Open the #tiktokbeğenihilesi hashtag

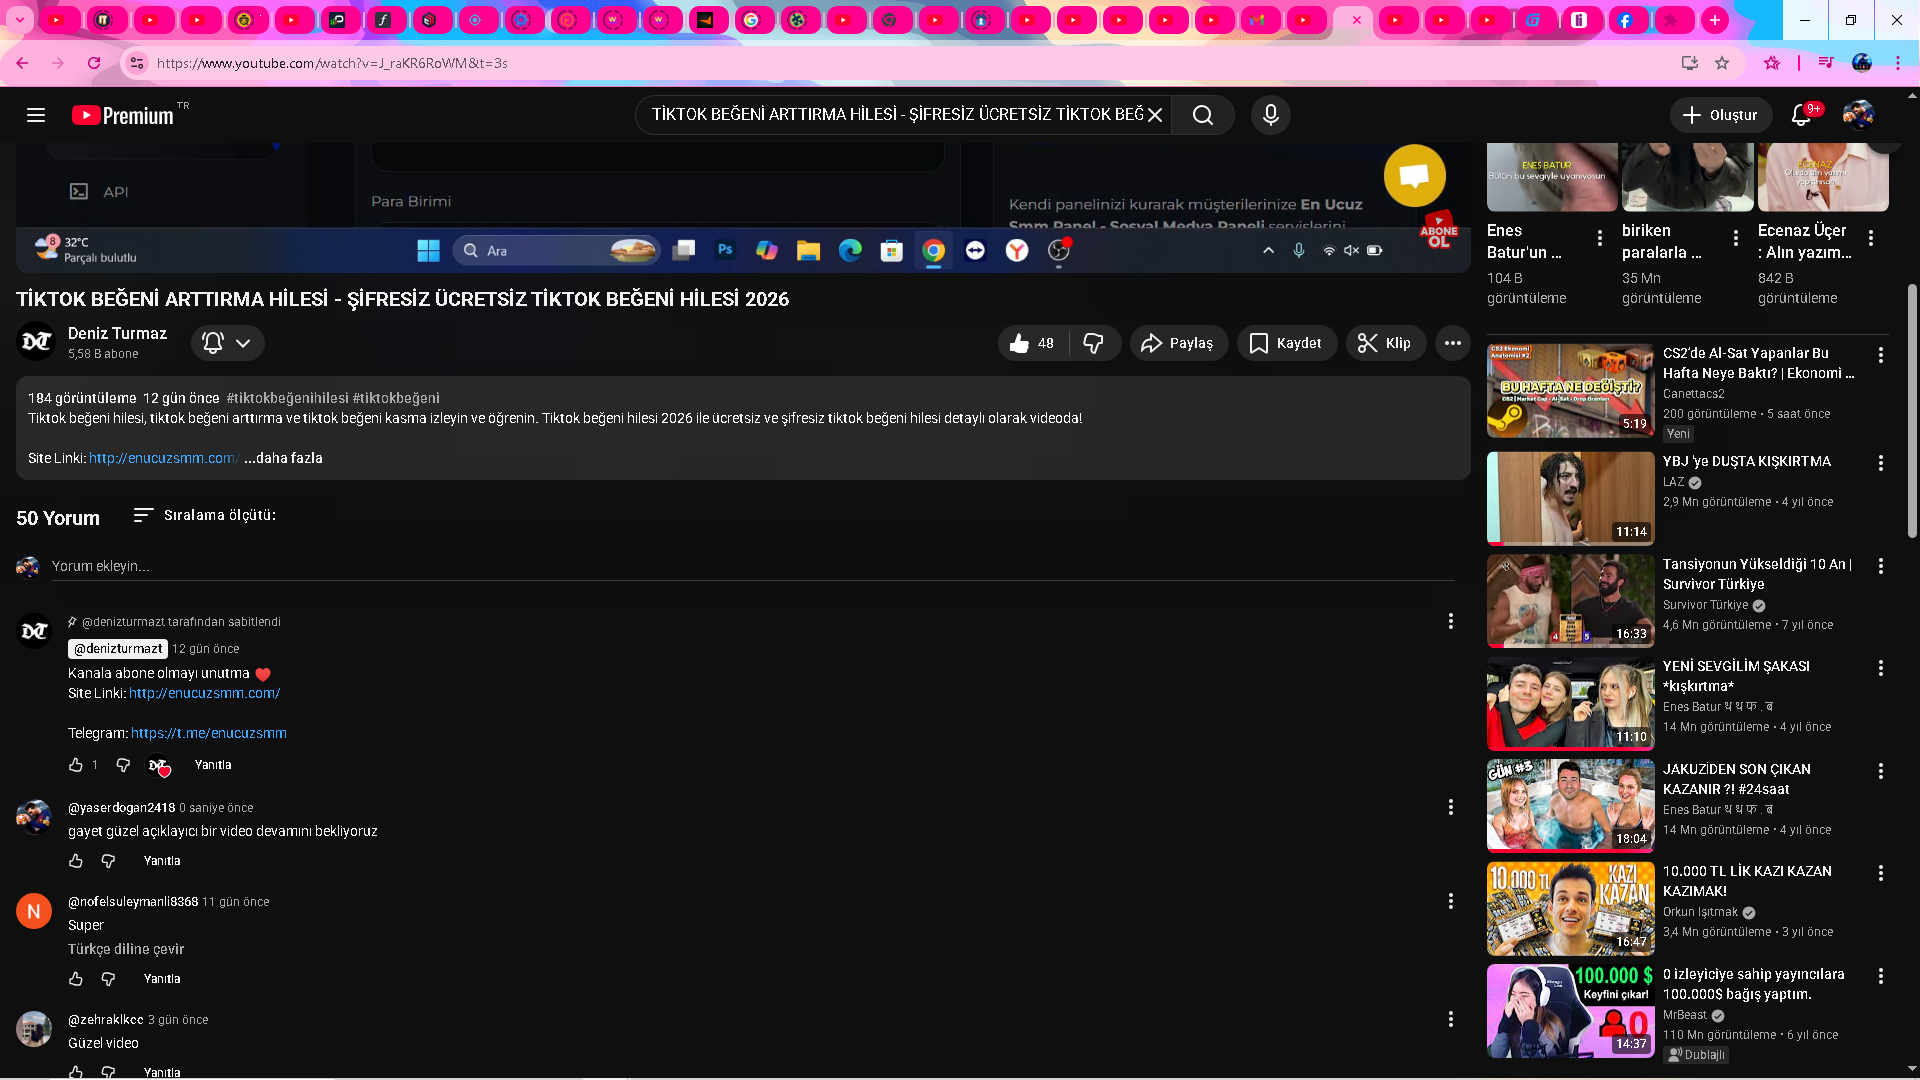click(x=288, y=398)
